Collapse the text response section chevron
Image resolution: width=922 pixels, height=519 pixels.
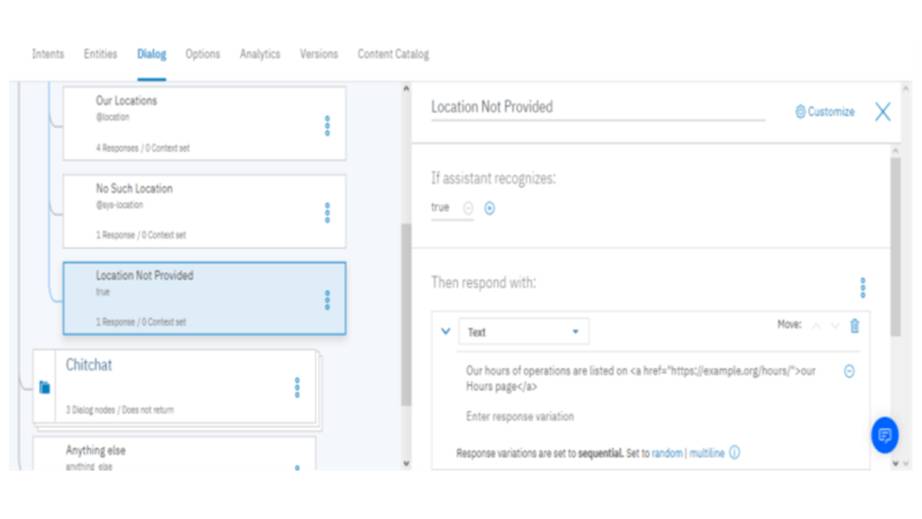click(x=446, y=331)
